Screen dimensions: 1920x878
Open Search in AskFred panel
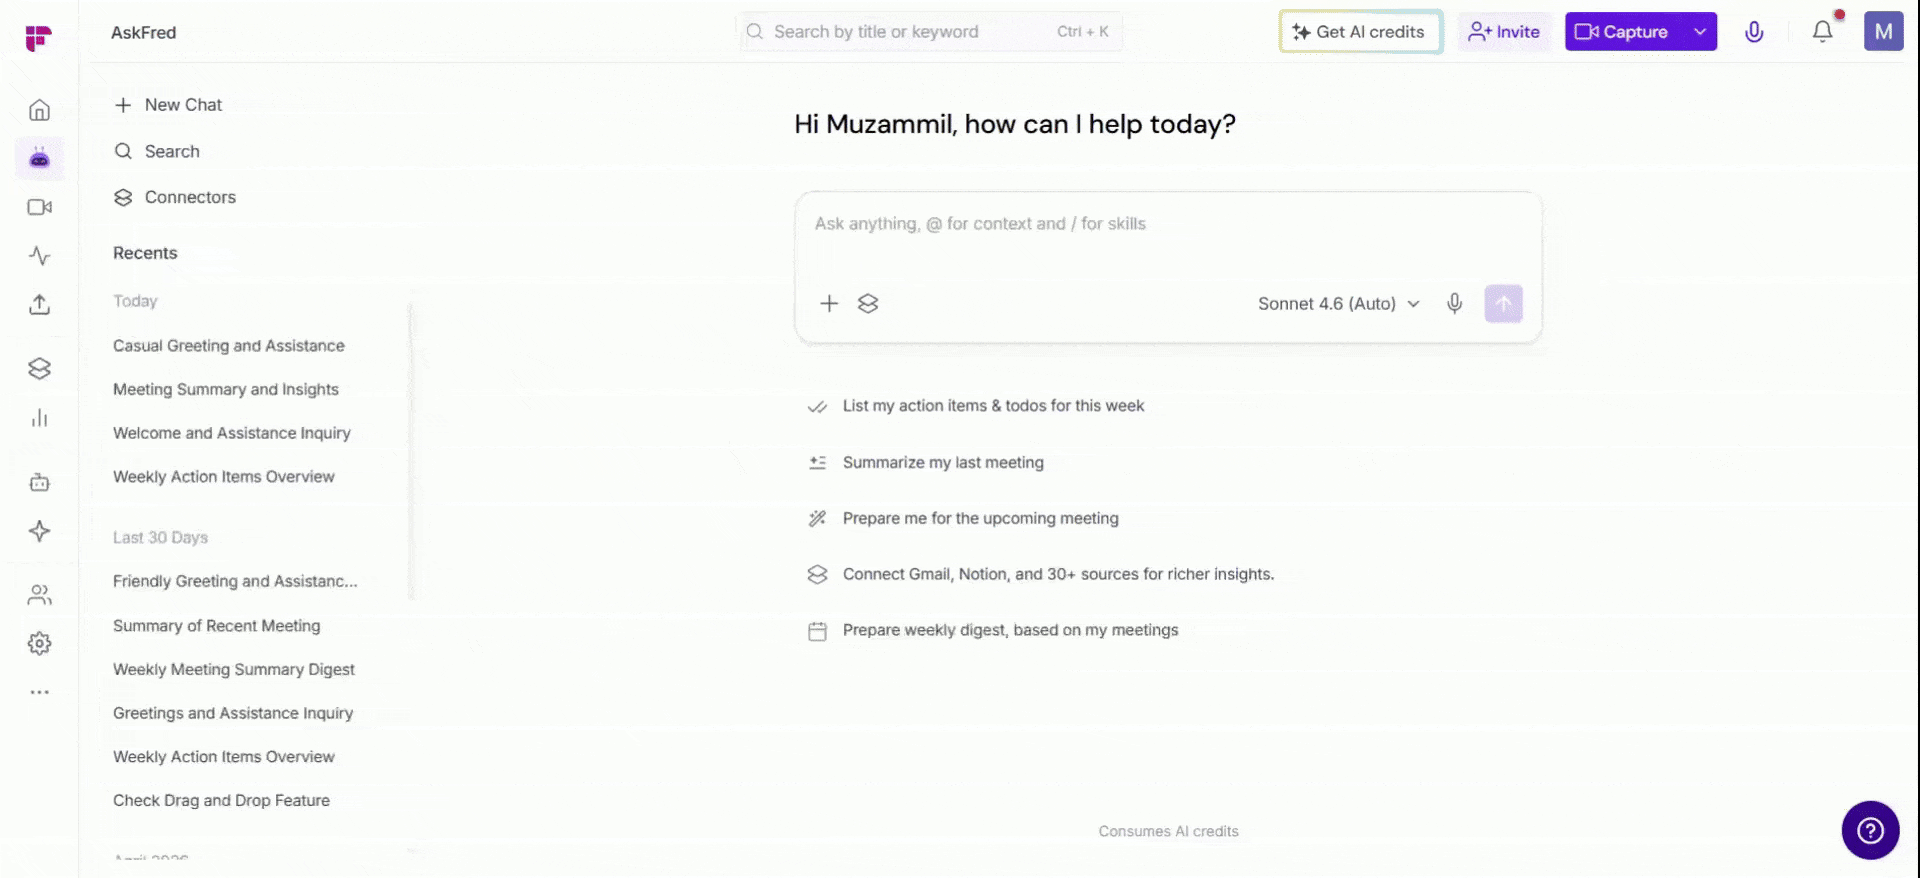coord(157,151)
